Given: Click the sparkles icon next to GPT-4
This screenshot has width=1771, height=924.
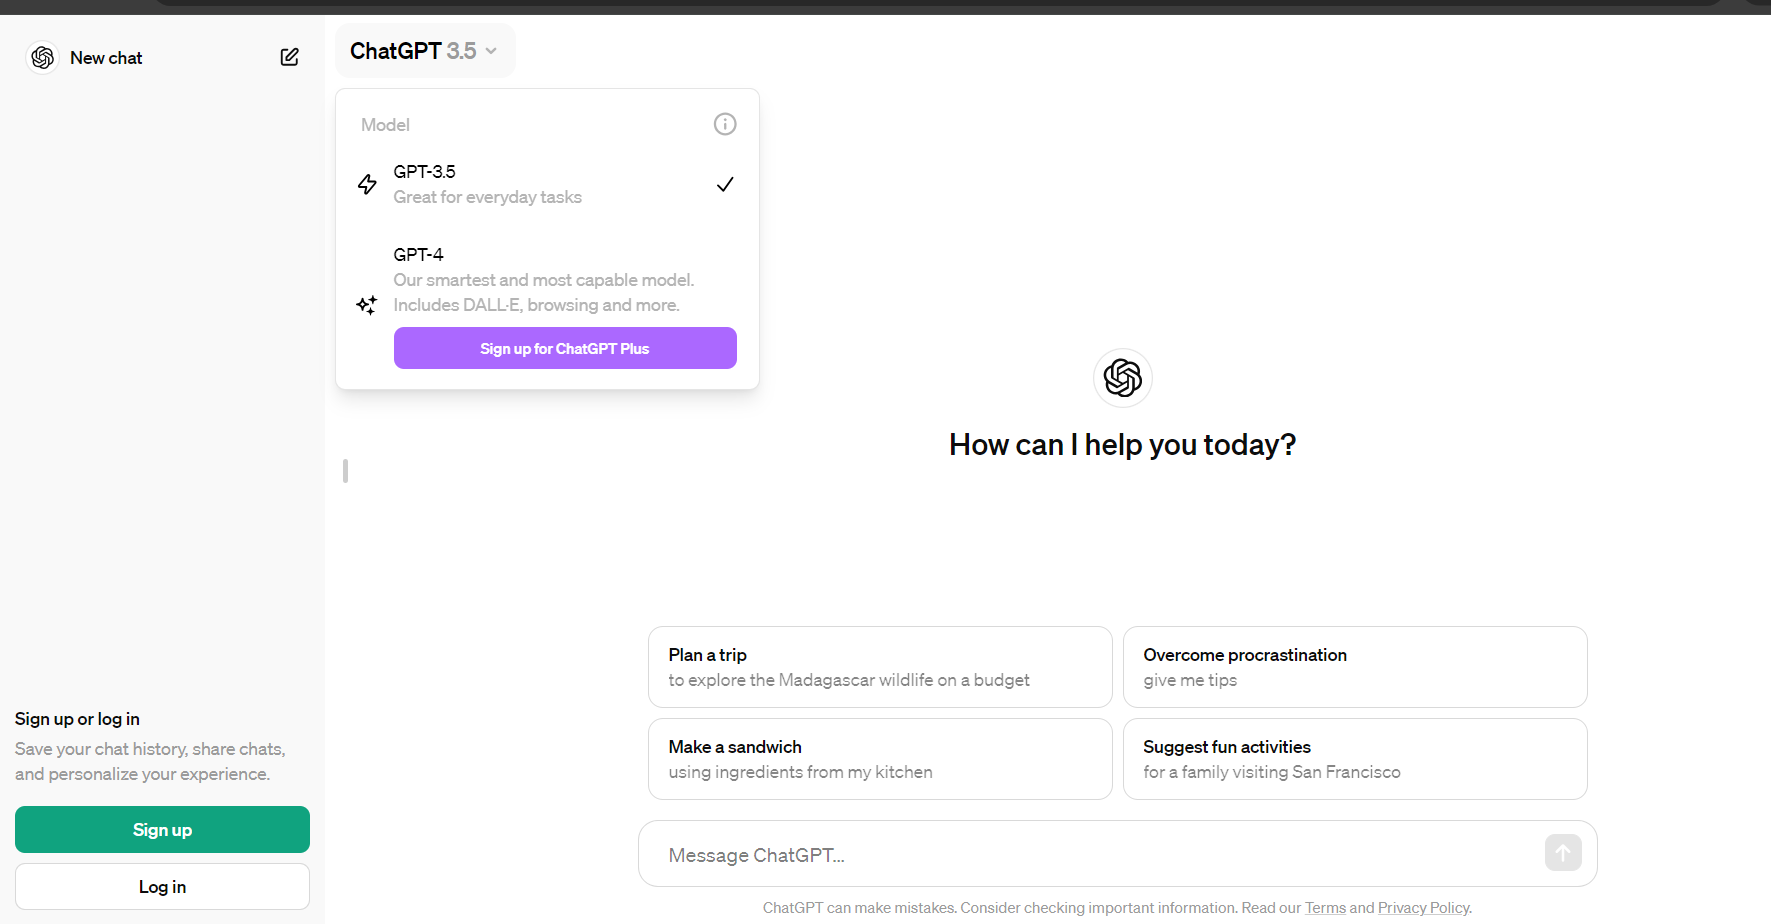Looking at the screenshot, I should 366,305.
